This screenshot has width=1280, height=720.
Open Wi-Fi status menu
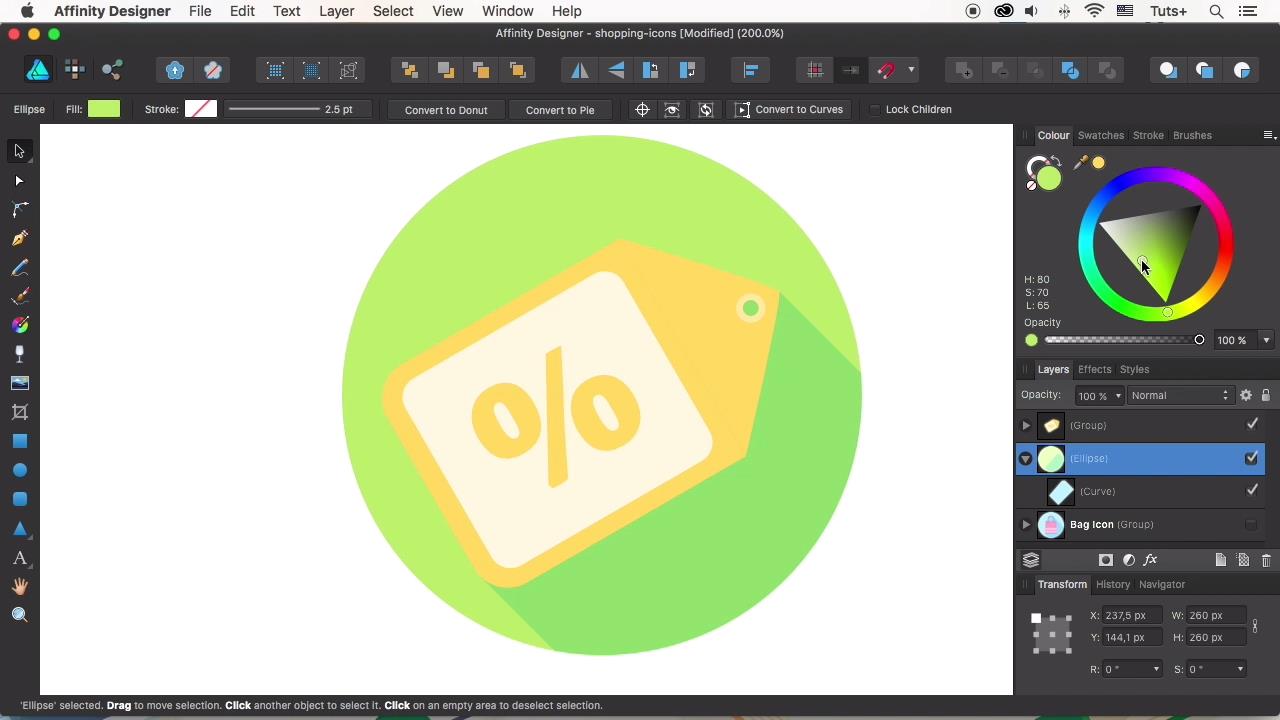click(1095, 11)
